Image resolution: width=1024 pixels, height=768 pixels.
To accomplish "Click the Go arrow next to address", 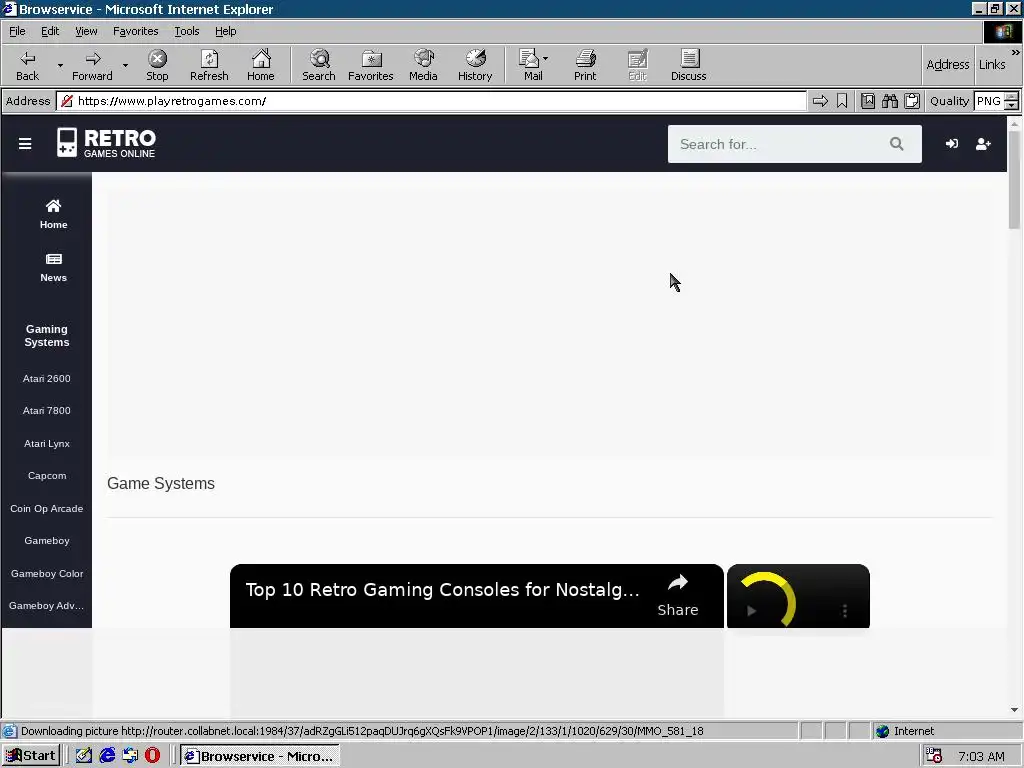I will pos(820,101).
